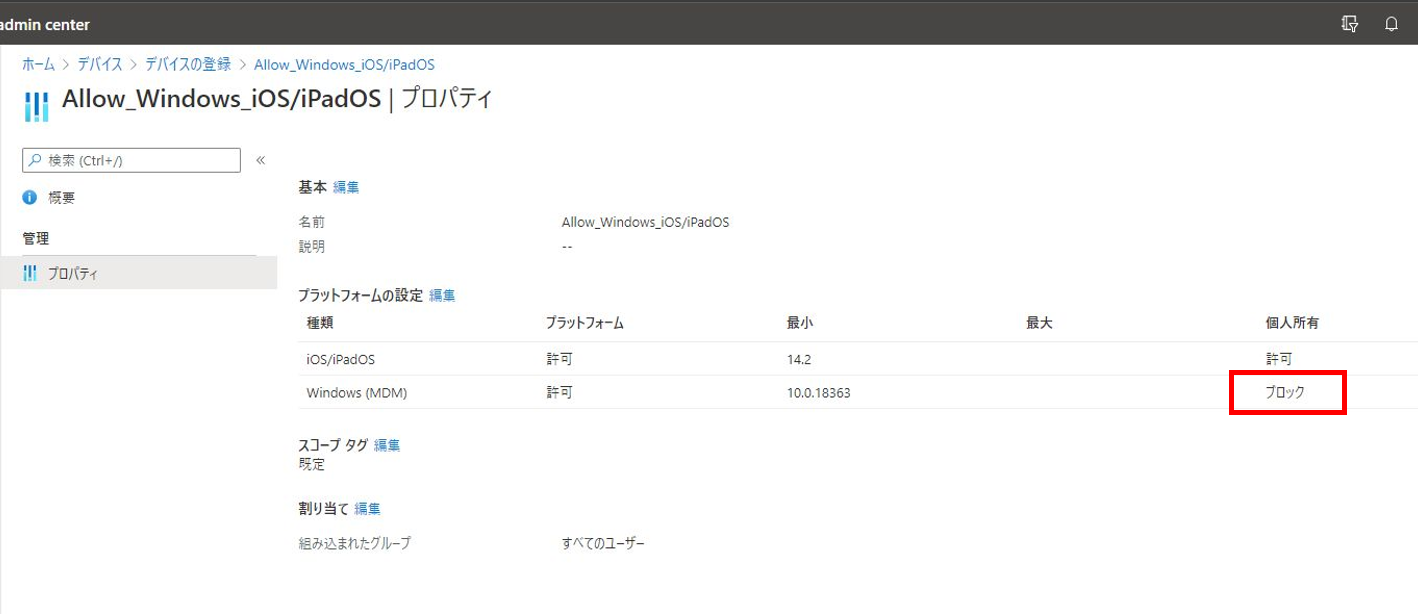Click the ブロック value for Windows (MDM) personal devices
Image resolution: width=1418 pixels, height=614 pixels.
(1287, 392)
